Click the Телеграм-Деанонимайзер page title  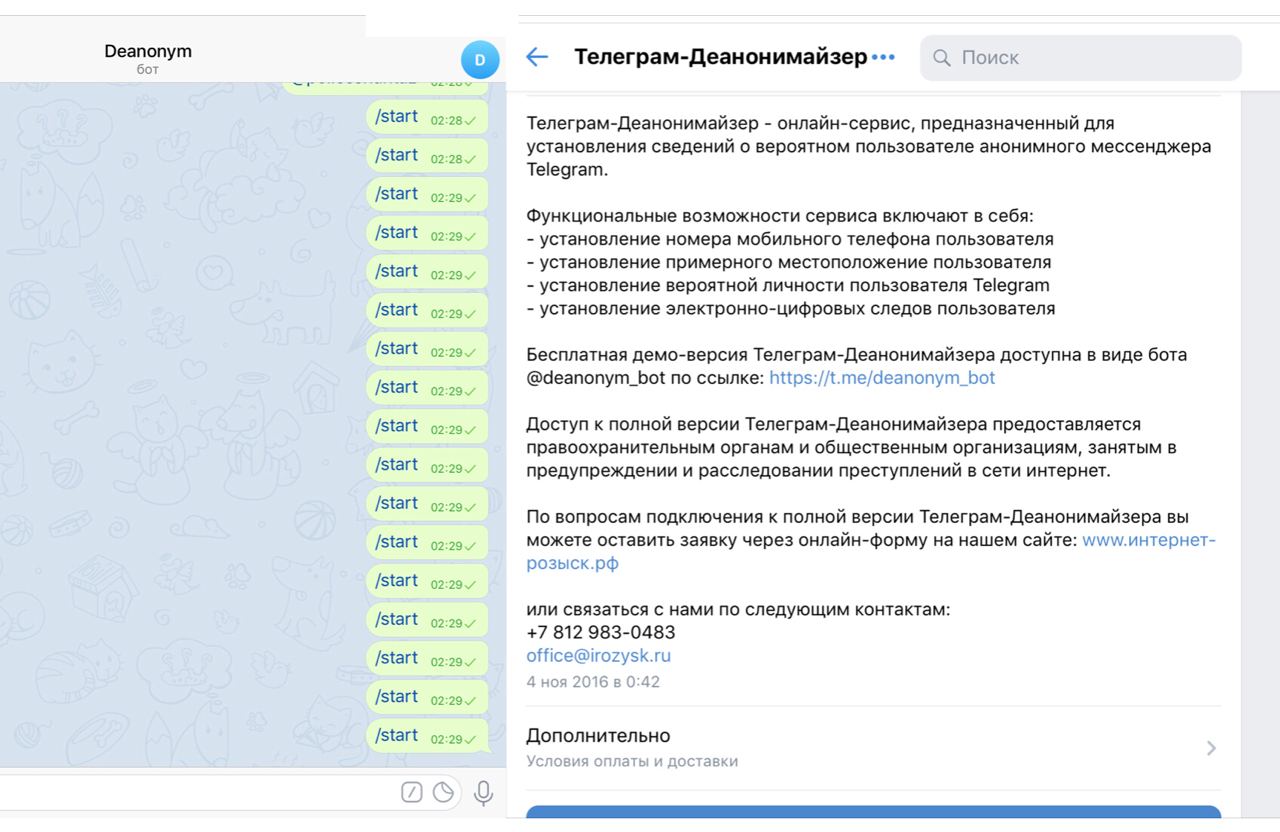pyautogui.click(x=721, y=57)
